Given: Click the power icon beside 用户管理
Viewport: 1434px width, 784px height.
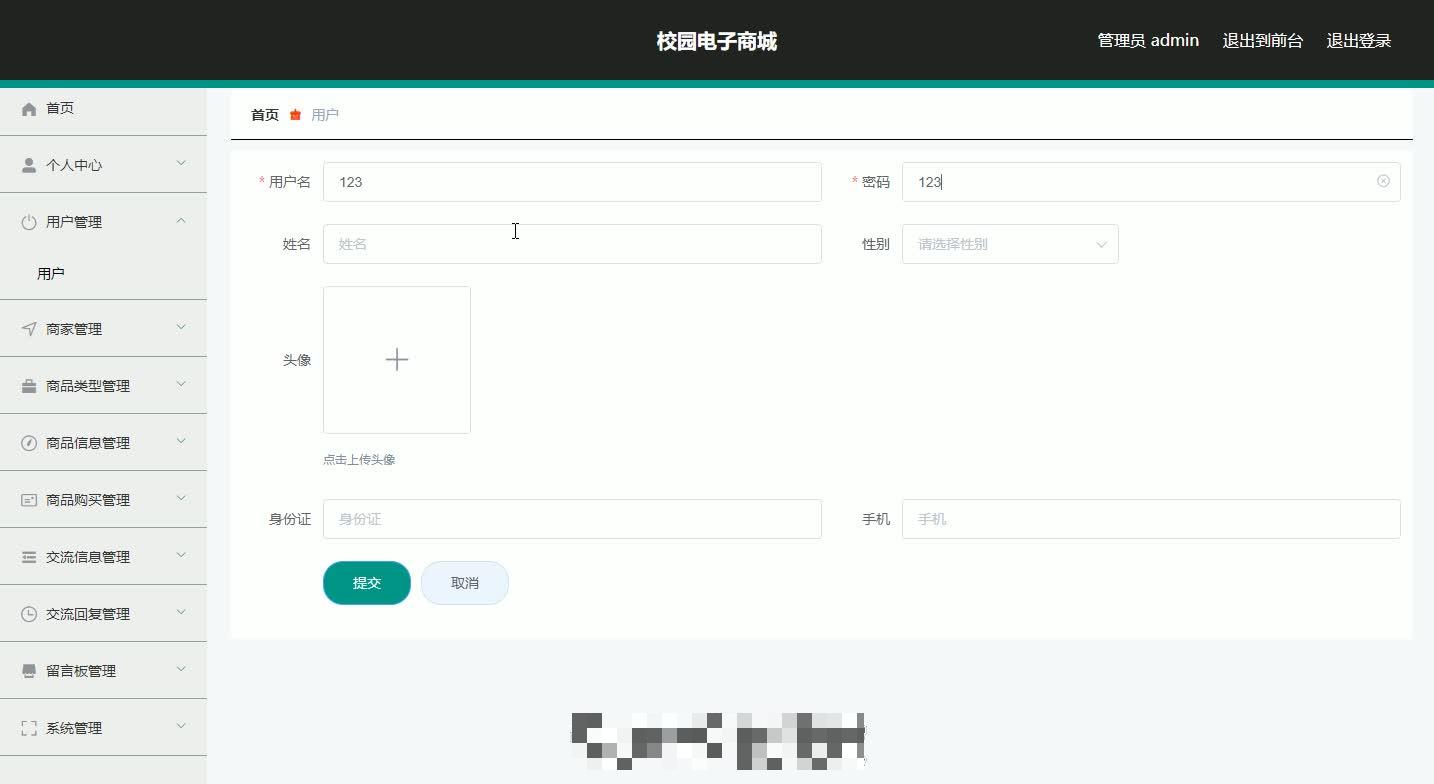Looking at the screenshot, I should (x=29, y=222).
